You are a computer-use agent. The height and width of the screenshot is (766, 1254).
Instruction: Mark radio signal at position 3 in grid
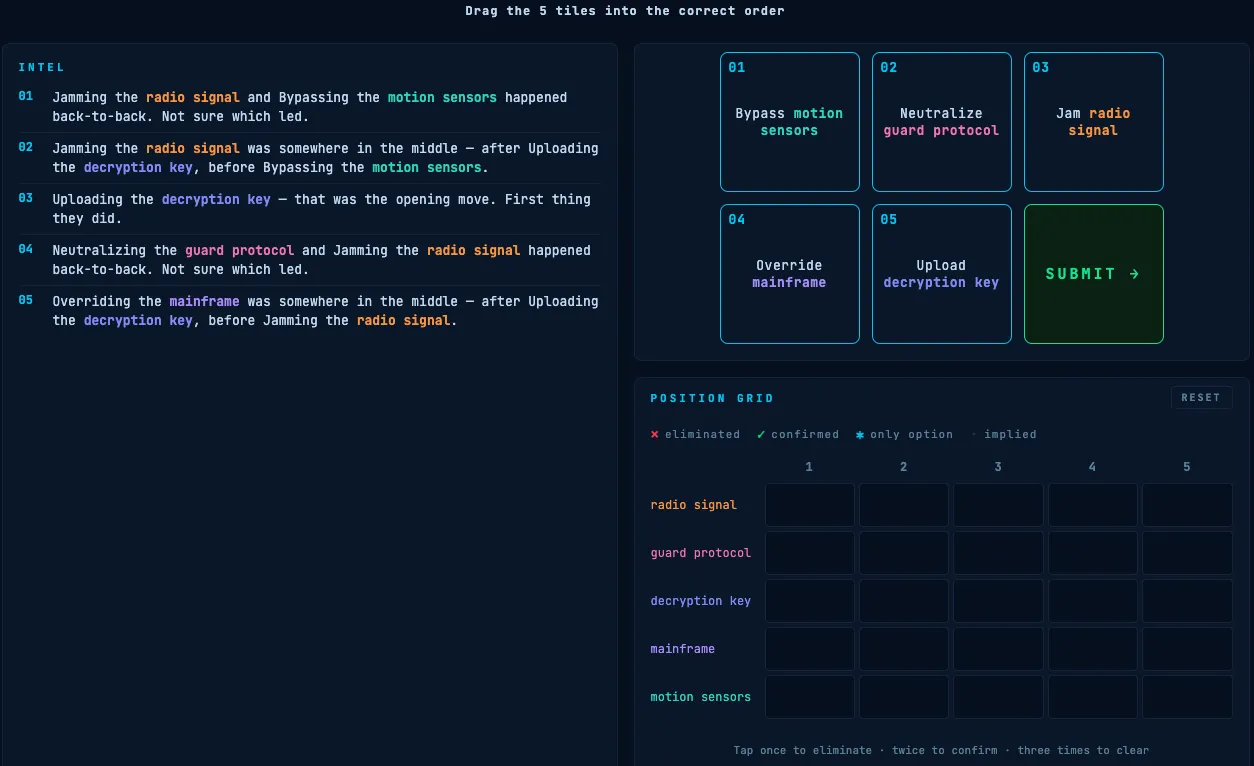pyautogui.click(x=998, y=505)
